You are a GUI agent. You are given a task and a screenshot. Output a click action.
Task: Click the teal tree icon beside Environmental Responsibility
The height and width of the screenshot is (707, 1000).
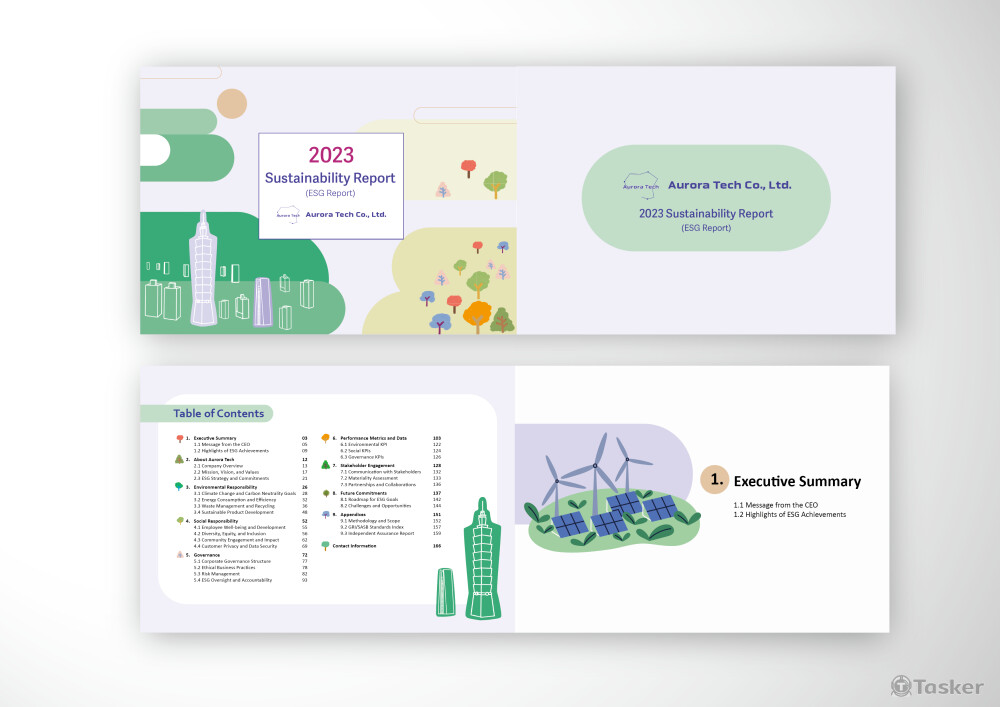[x=179, y=486]
